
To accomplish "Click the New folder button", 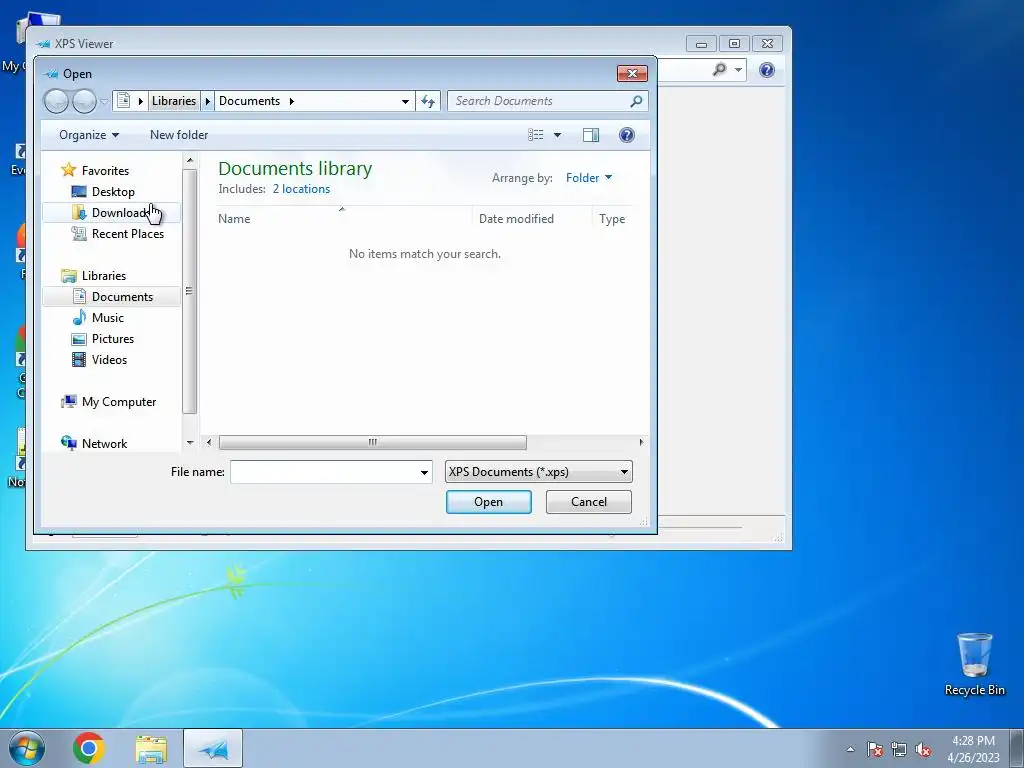I will (179, 135).
